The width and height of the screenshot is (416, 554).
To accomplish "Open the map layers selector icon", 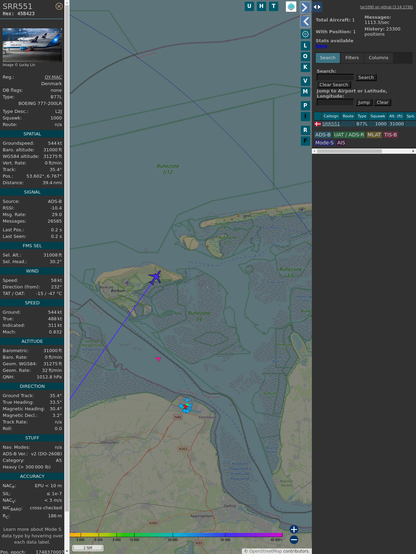I will coord(291,6).
